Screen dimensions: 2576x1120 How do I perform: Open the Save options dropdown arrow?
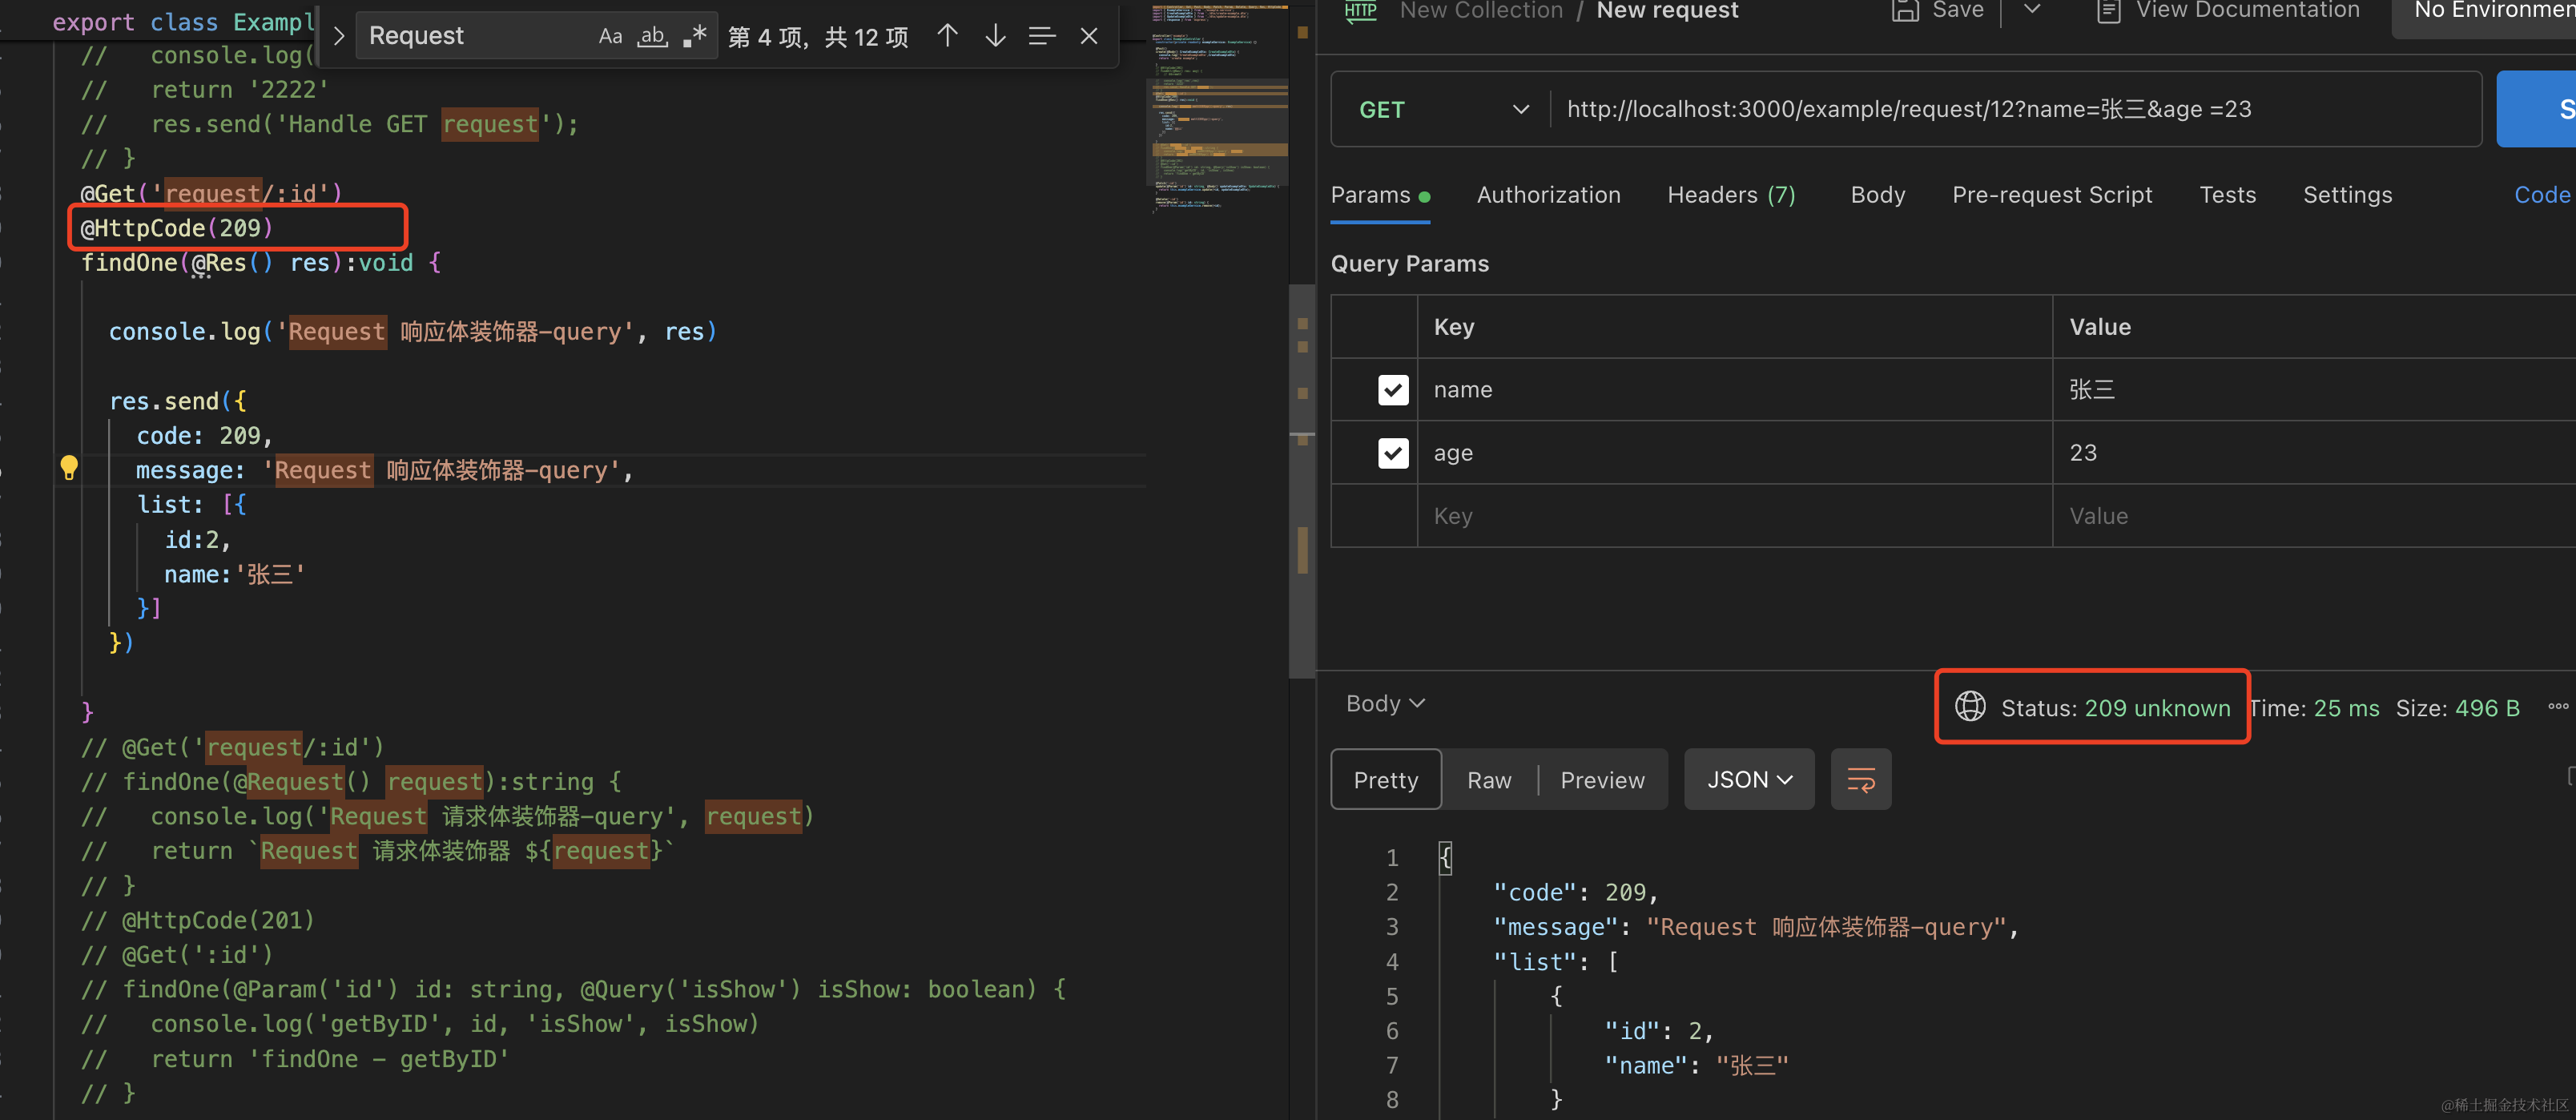point(2031,9)
